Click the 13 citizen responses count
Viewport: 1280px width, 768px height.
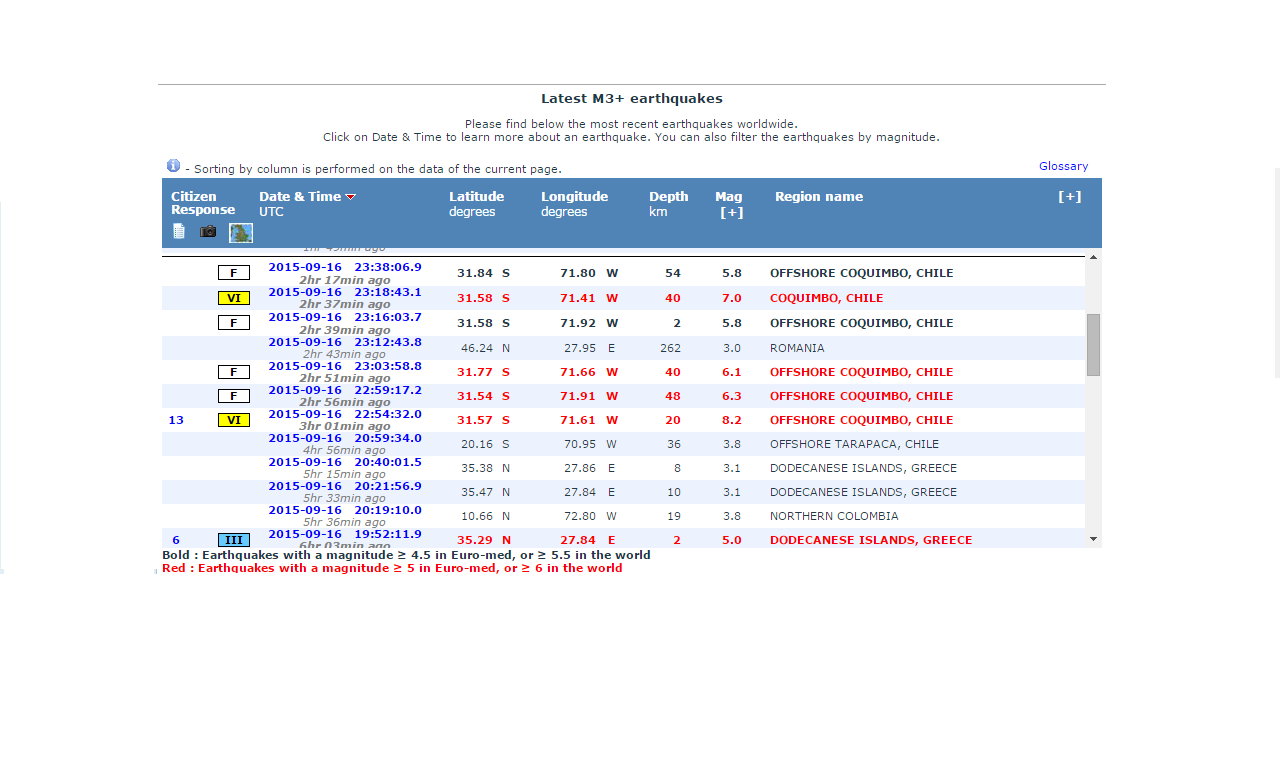click(176, 420)
